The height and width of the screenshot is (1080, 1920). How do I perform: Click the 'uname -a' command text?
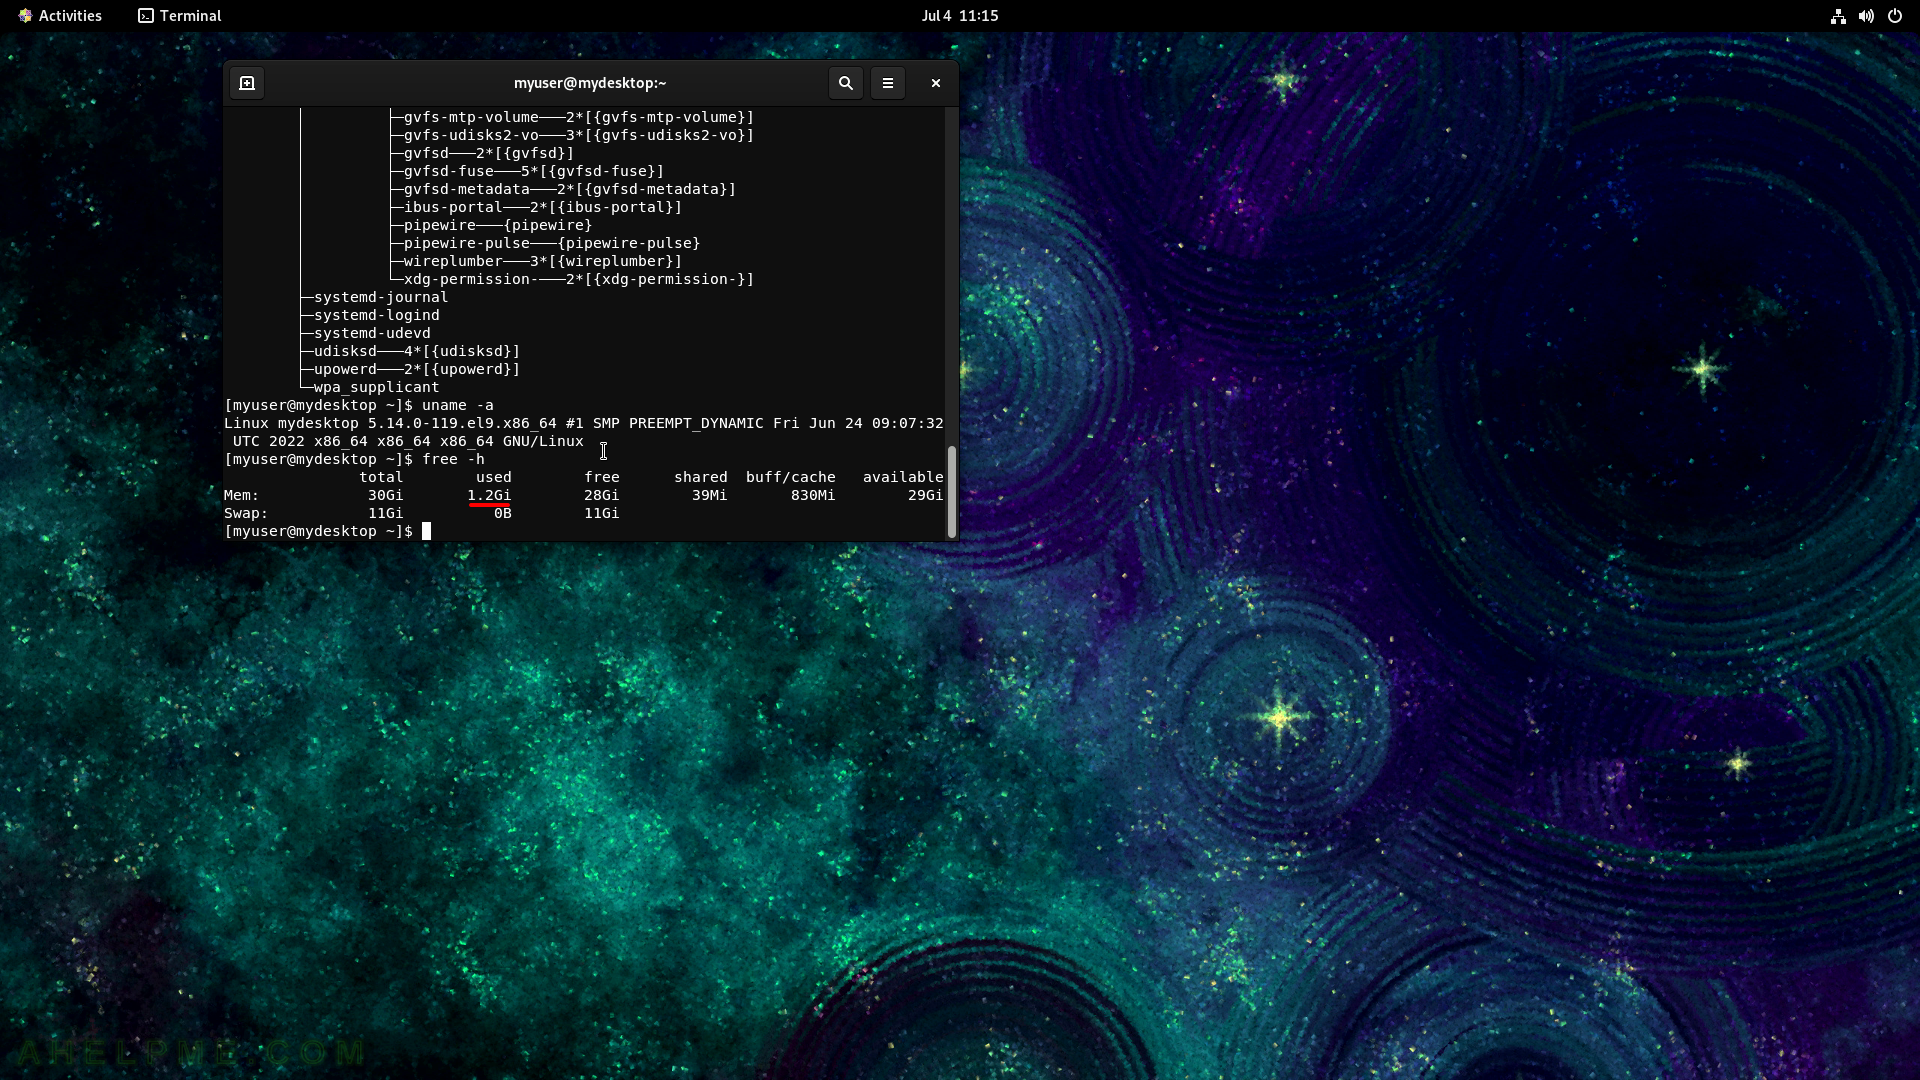tap(458, 405)
